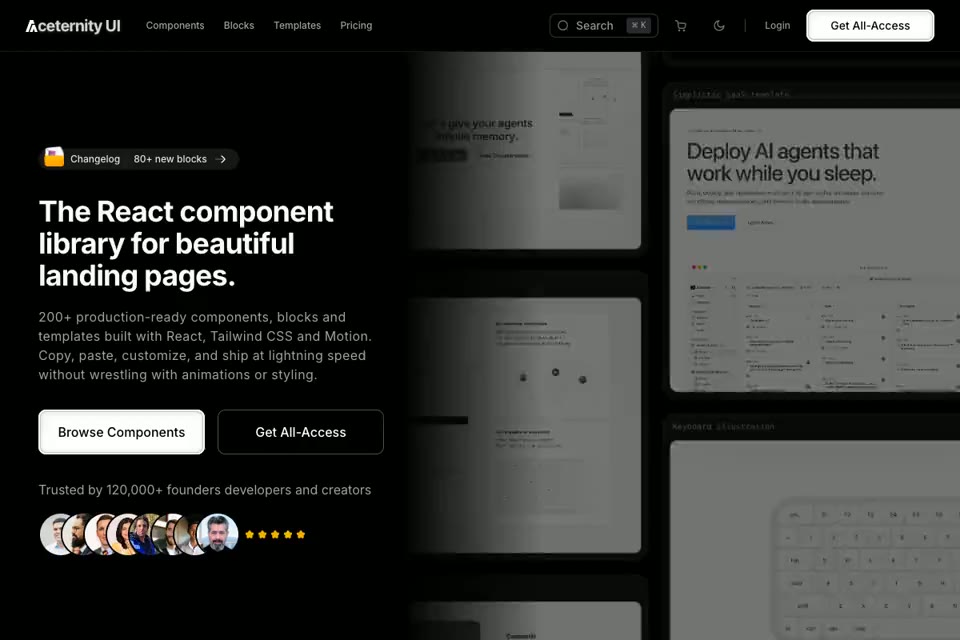Click the rightmost bearded man avatar
Screen dimensions: 960x640
[x=218, y=534]
